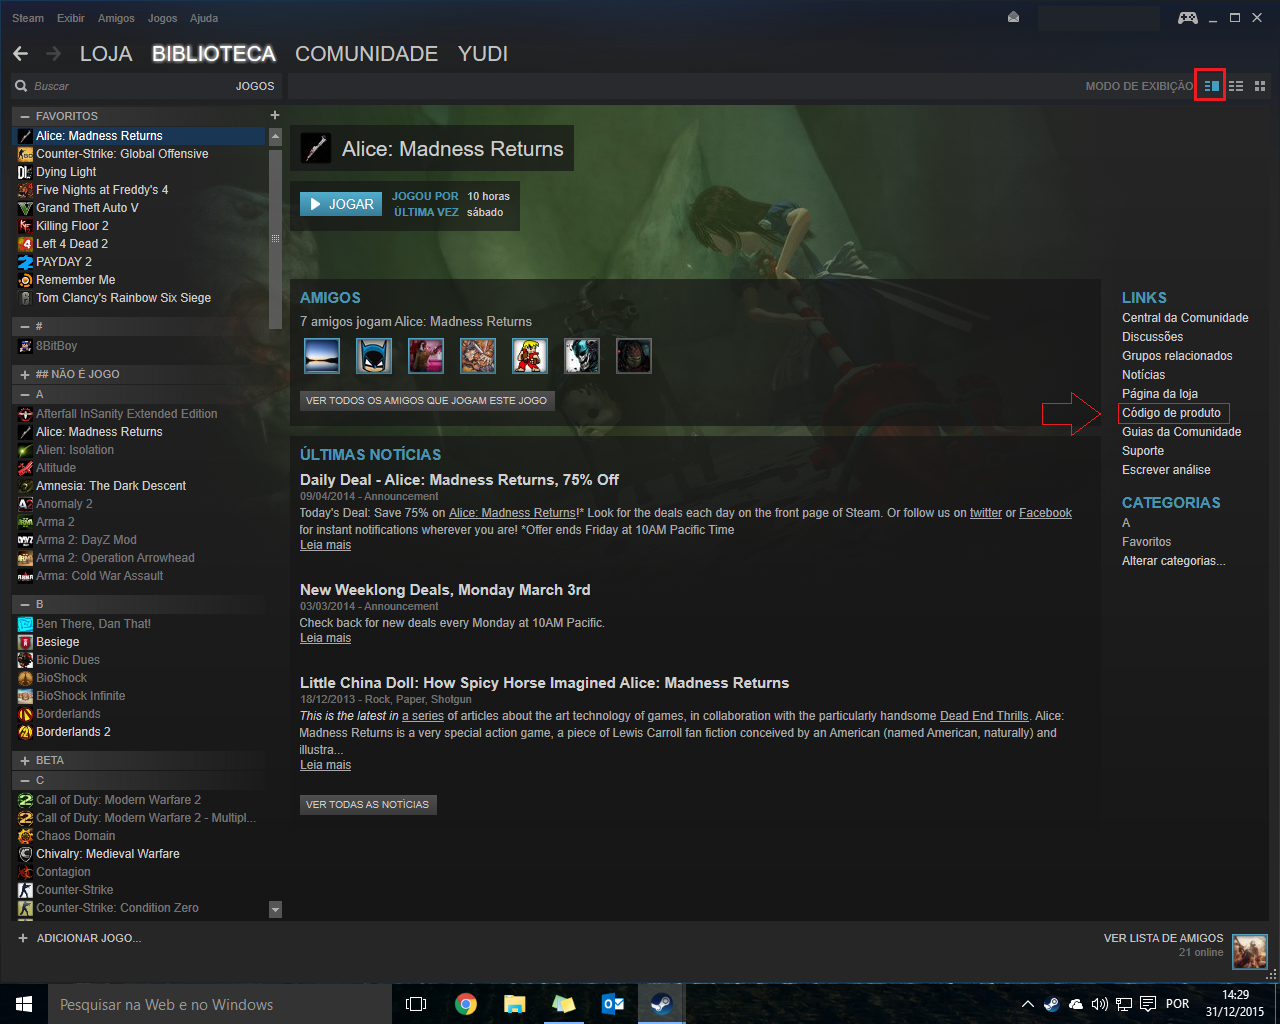This screenshot has width=1280, height=1024.
Task: Open the sunset landscape friend avatar
Action: point(322,355)
